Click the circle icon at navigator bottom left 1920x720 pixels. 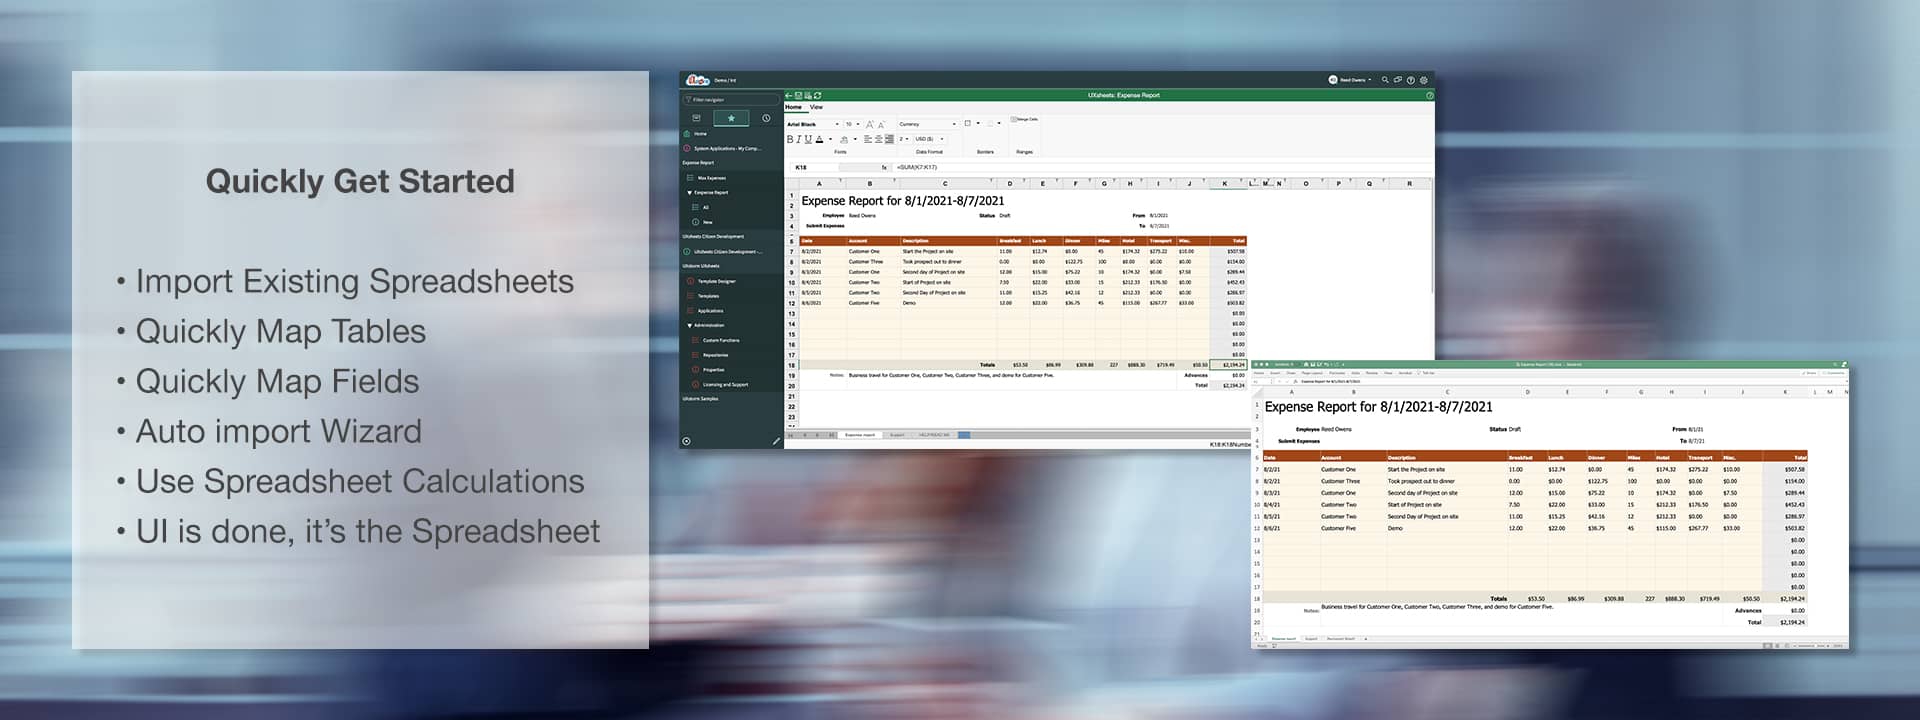pyautogui.click(x=686, y=441)
